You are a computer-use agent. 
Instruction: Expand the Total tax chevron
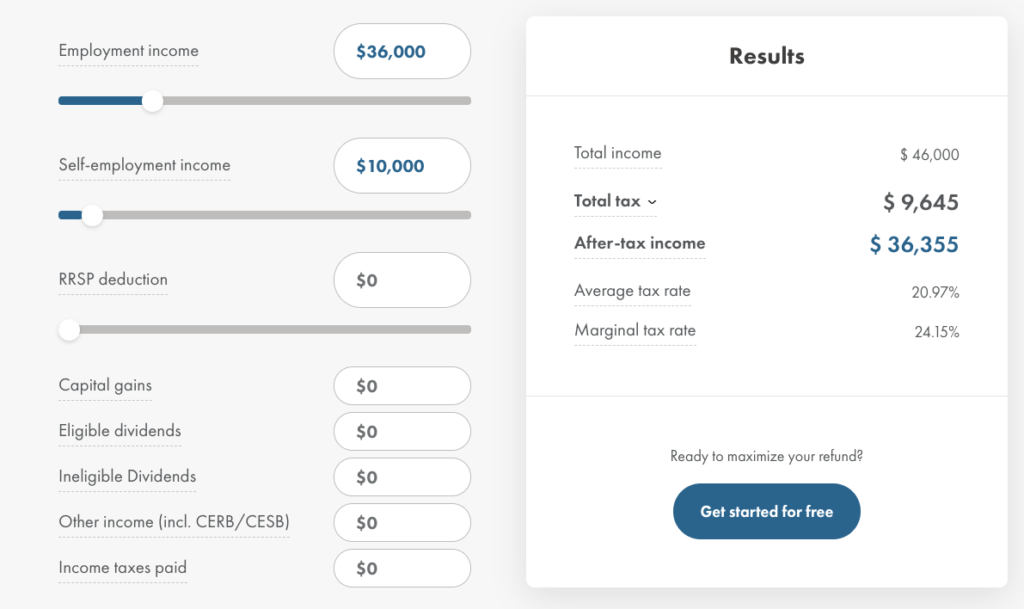tap(652, 202)
